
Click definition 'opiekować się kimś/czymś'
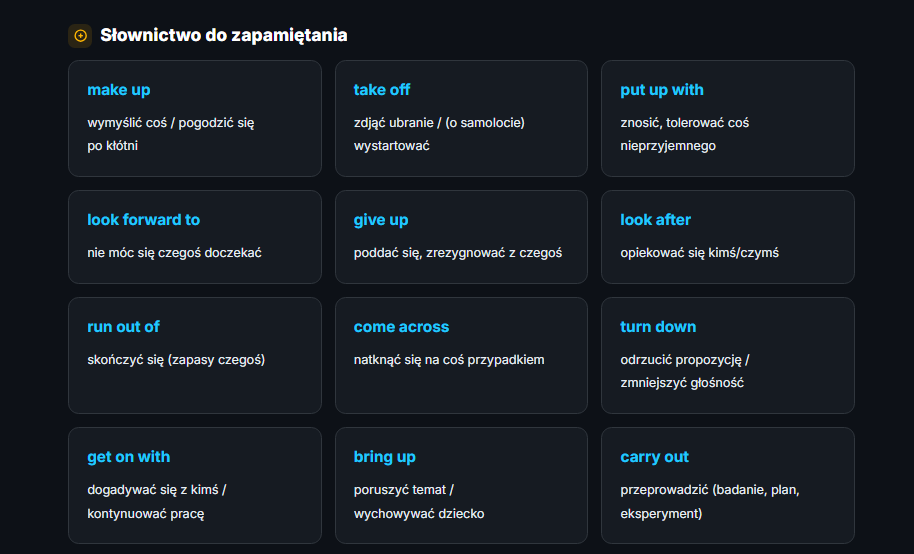[x=699, y=253]
